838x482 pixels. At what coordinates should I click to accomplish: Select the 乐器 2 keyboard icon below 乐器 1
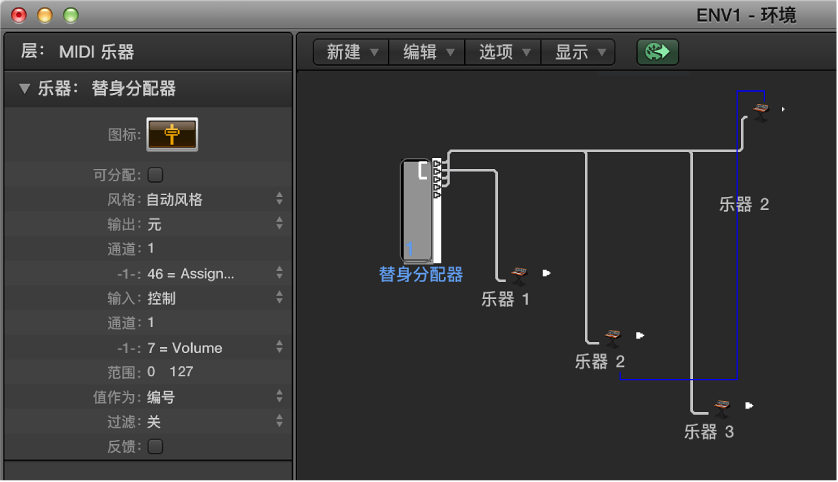(612, 338)
